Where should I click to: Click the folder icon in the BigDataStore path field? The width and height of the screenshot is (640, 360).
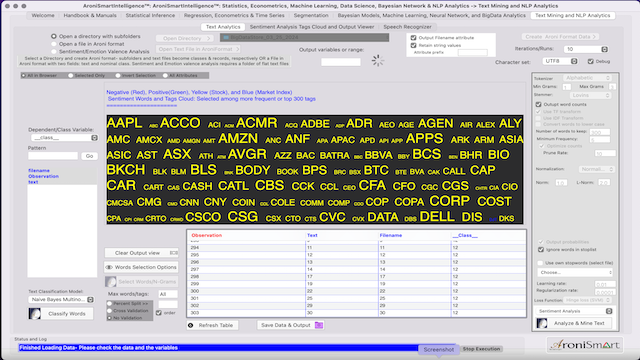226,38
